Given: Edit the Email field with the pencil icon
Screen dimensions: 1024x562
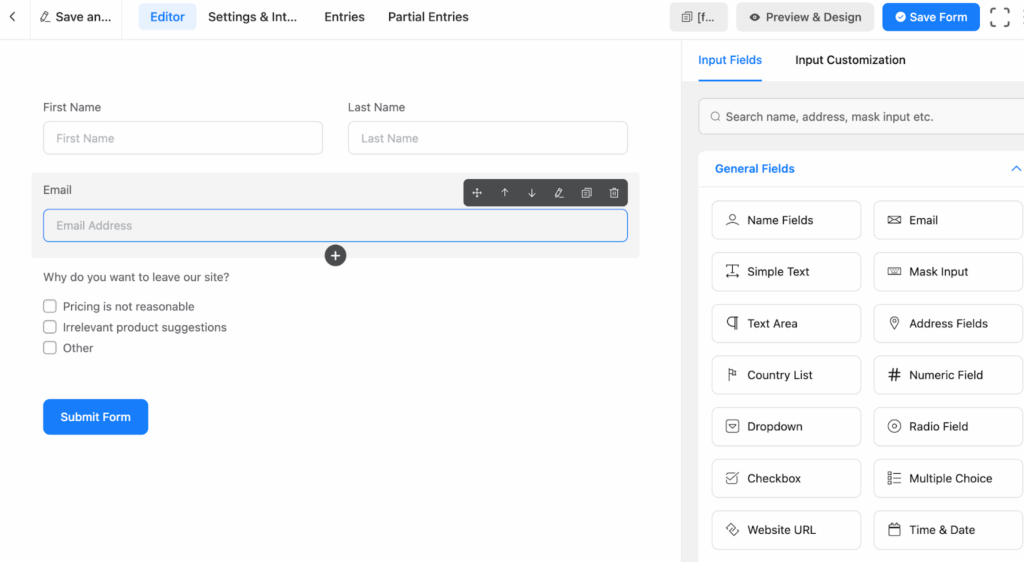Looking at the screenshot, I should [x=559, y=193].
